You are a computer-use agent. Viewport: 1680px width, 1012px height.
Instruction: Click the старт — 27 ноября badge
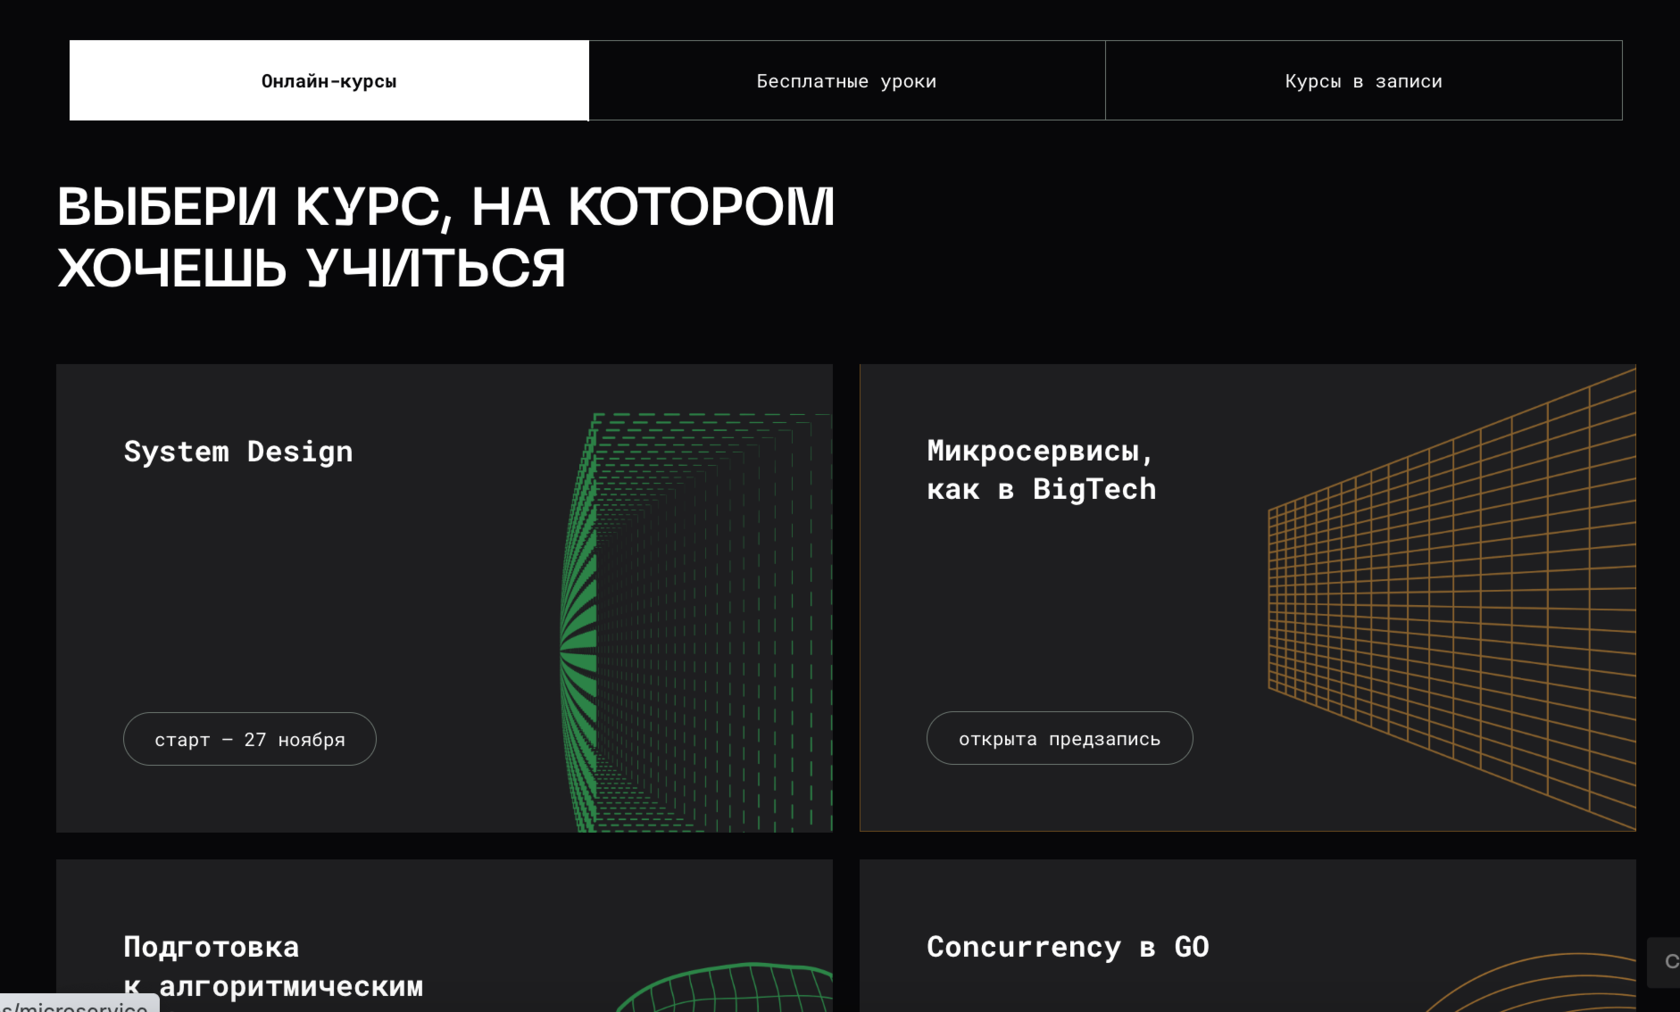click(x=249, y=739)
